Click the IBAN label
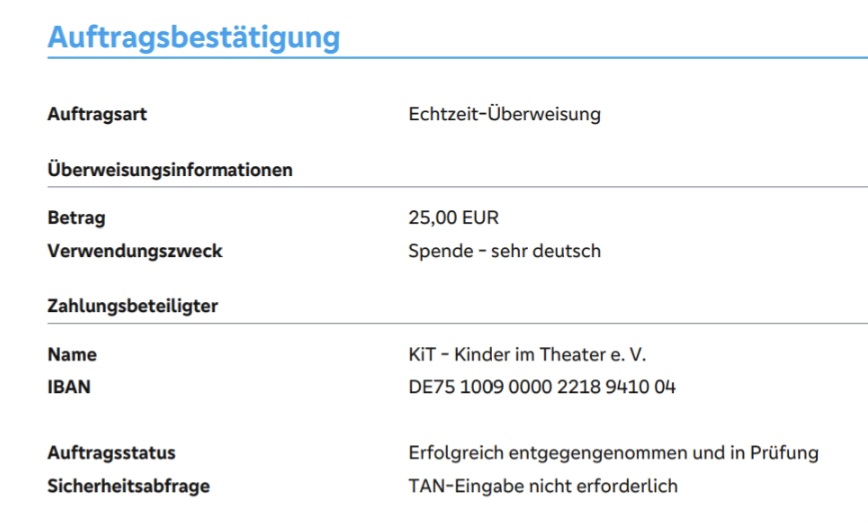 coord(69,386)
